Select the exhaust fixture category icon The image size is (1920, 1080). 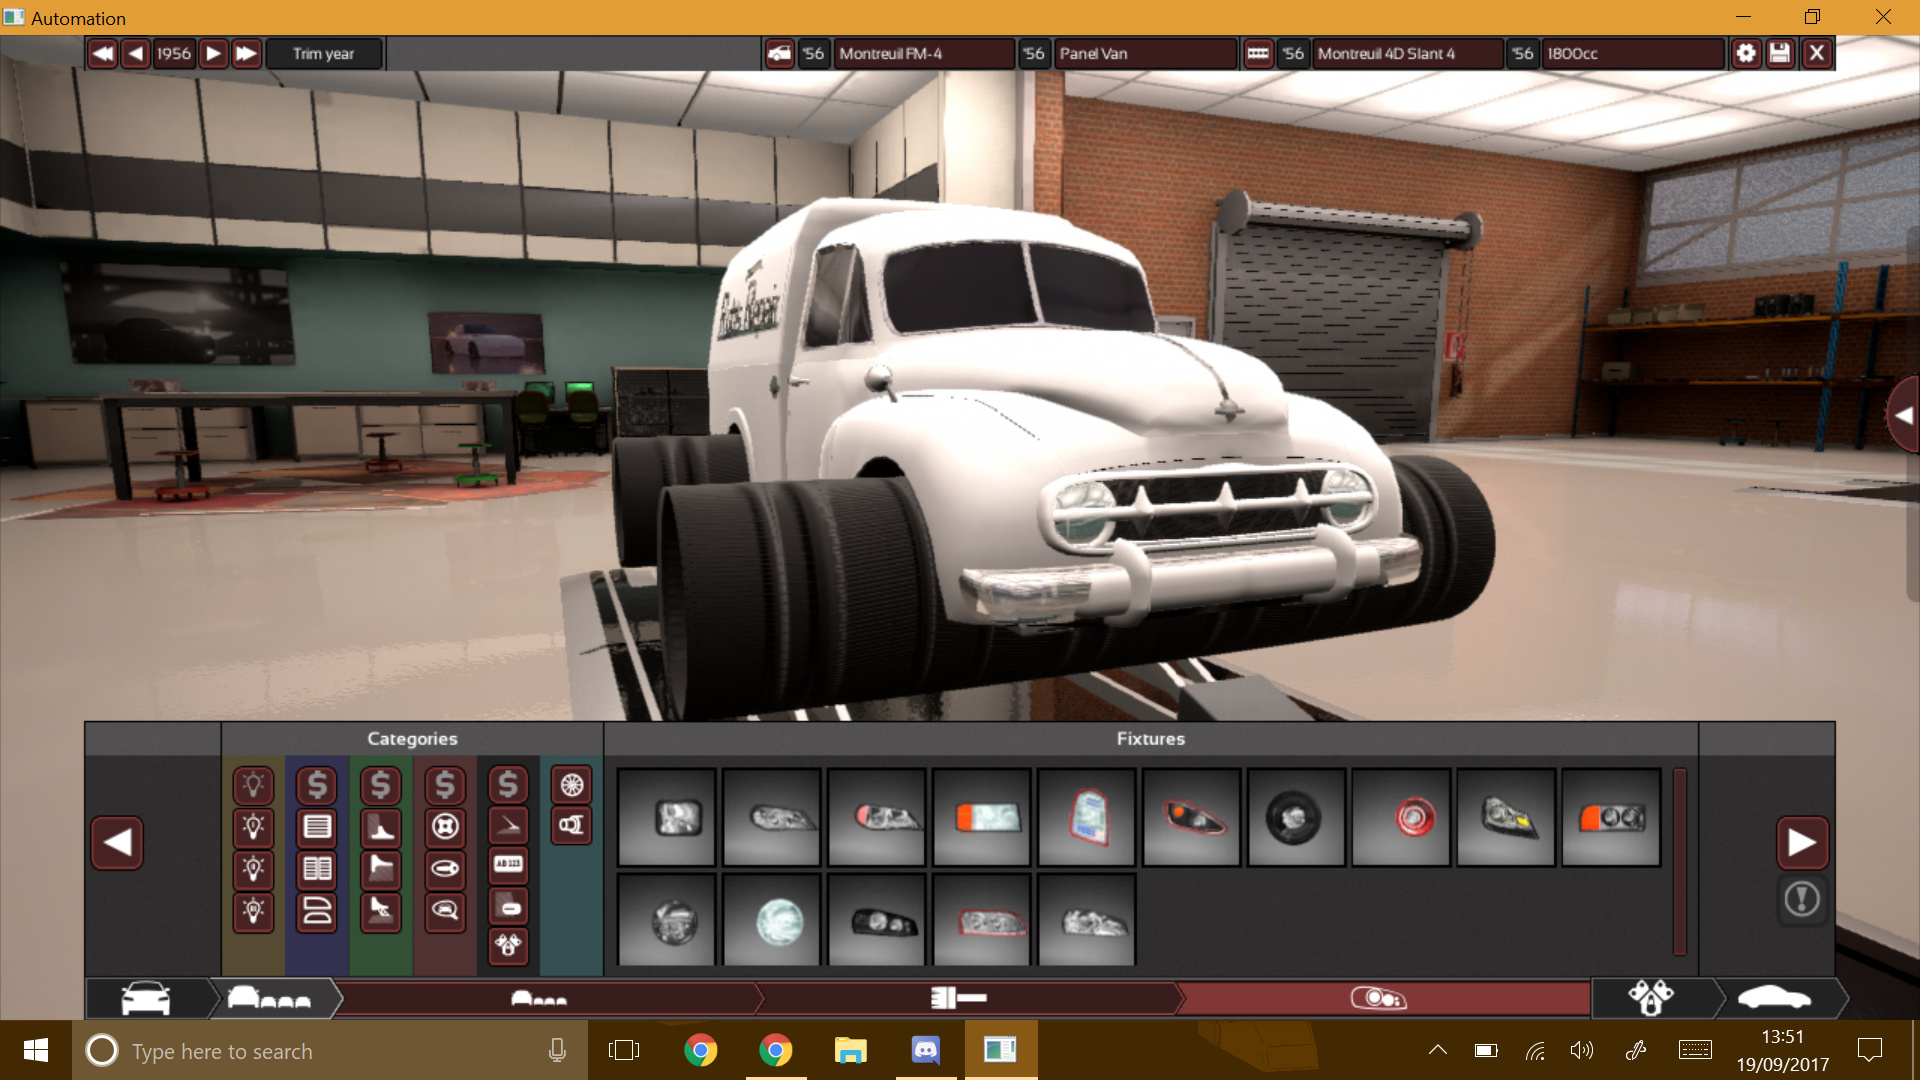pos(572,826)
